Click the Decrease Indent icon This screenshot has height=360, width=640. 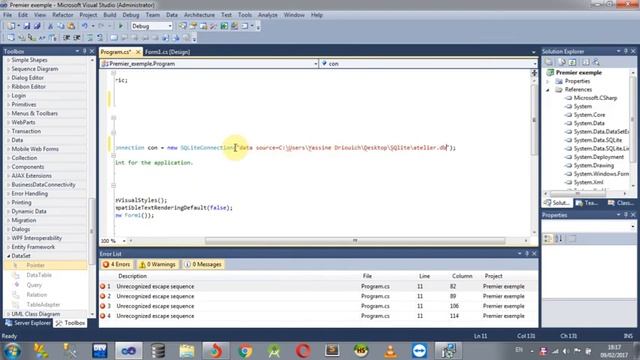(x=66, y=38)
